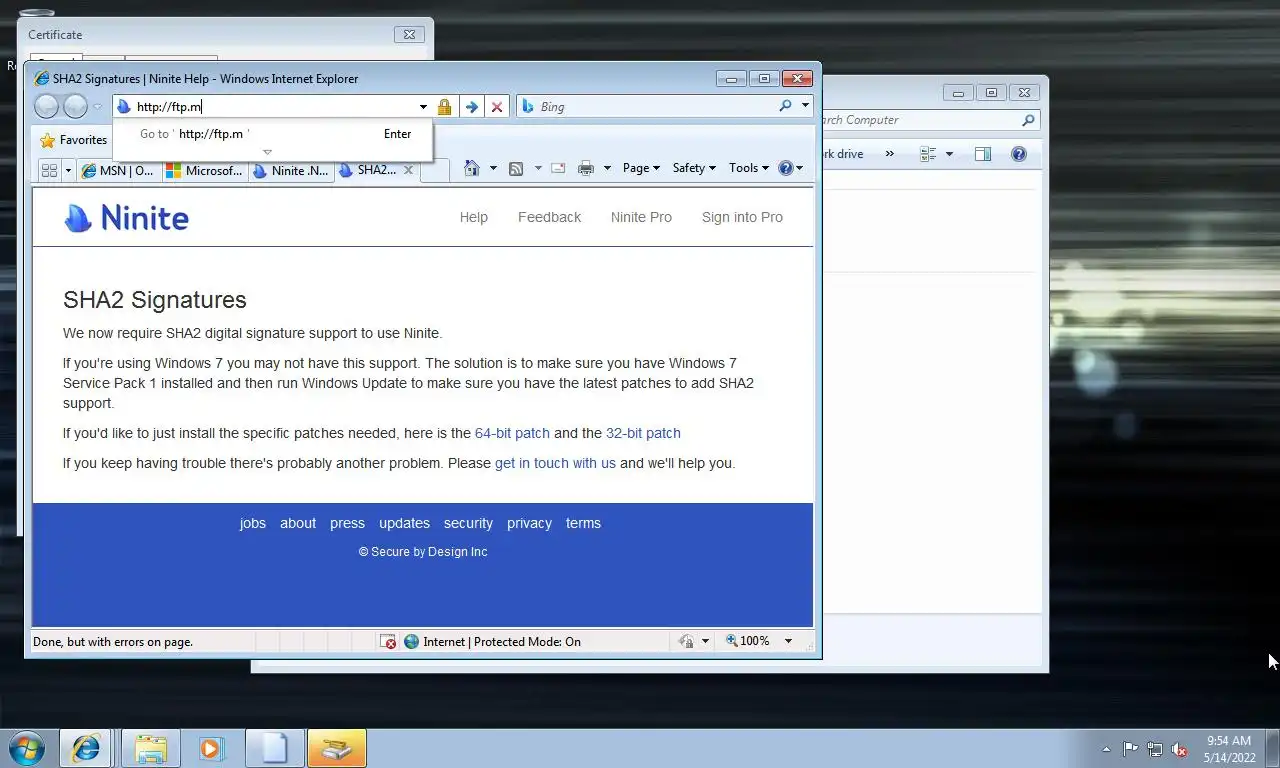Click the Read Mail icon
Screen dimensions: 1280x768
558,168
